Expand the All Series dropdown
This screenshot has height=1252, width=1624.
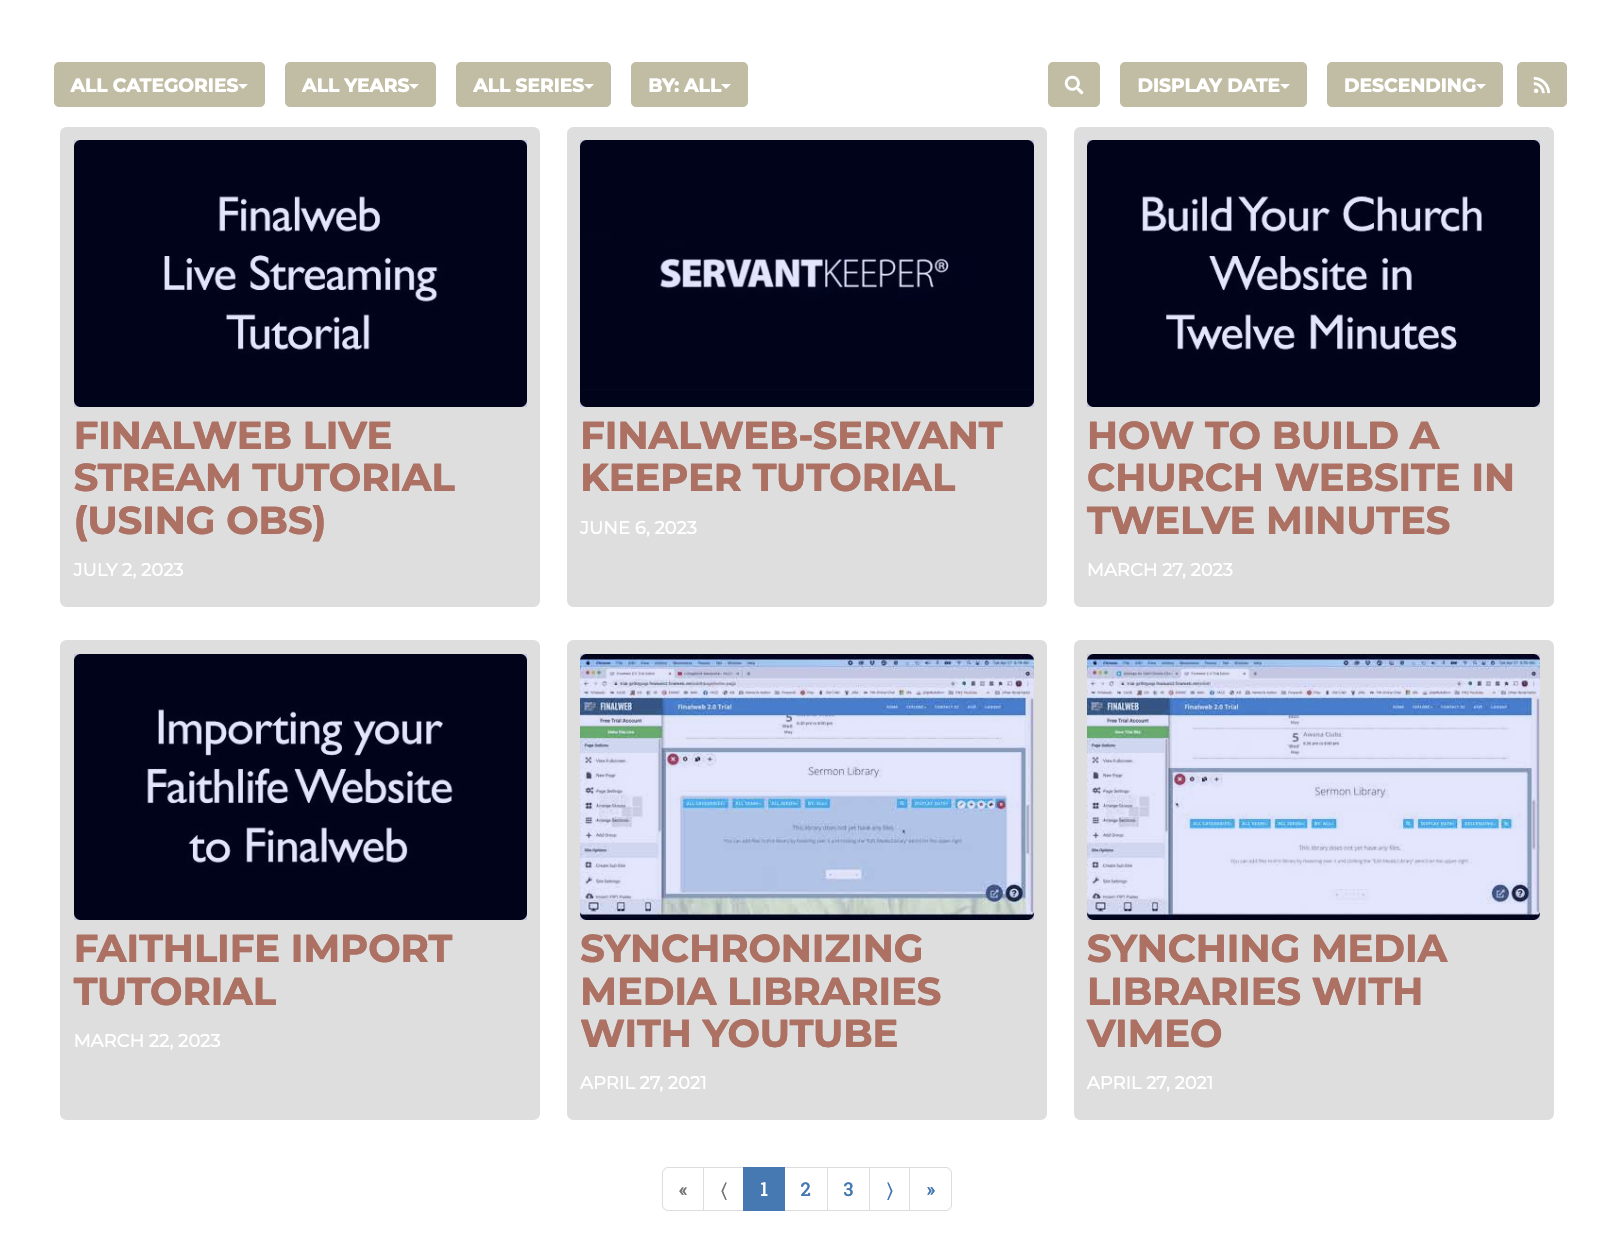point(533,85)
